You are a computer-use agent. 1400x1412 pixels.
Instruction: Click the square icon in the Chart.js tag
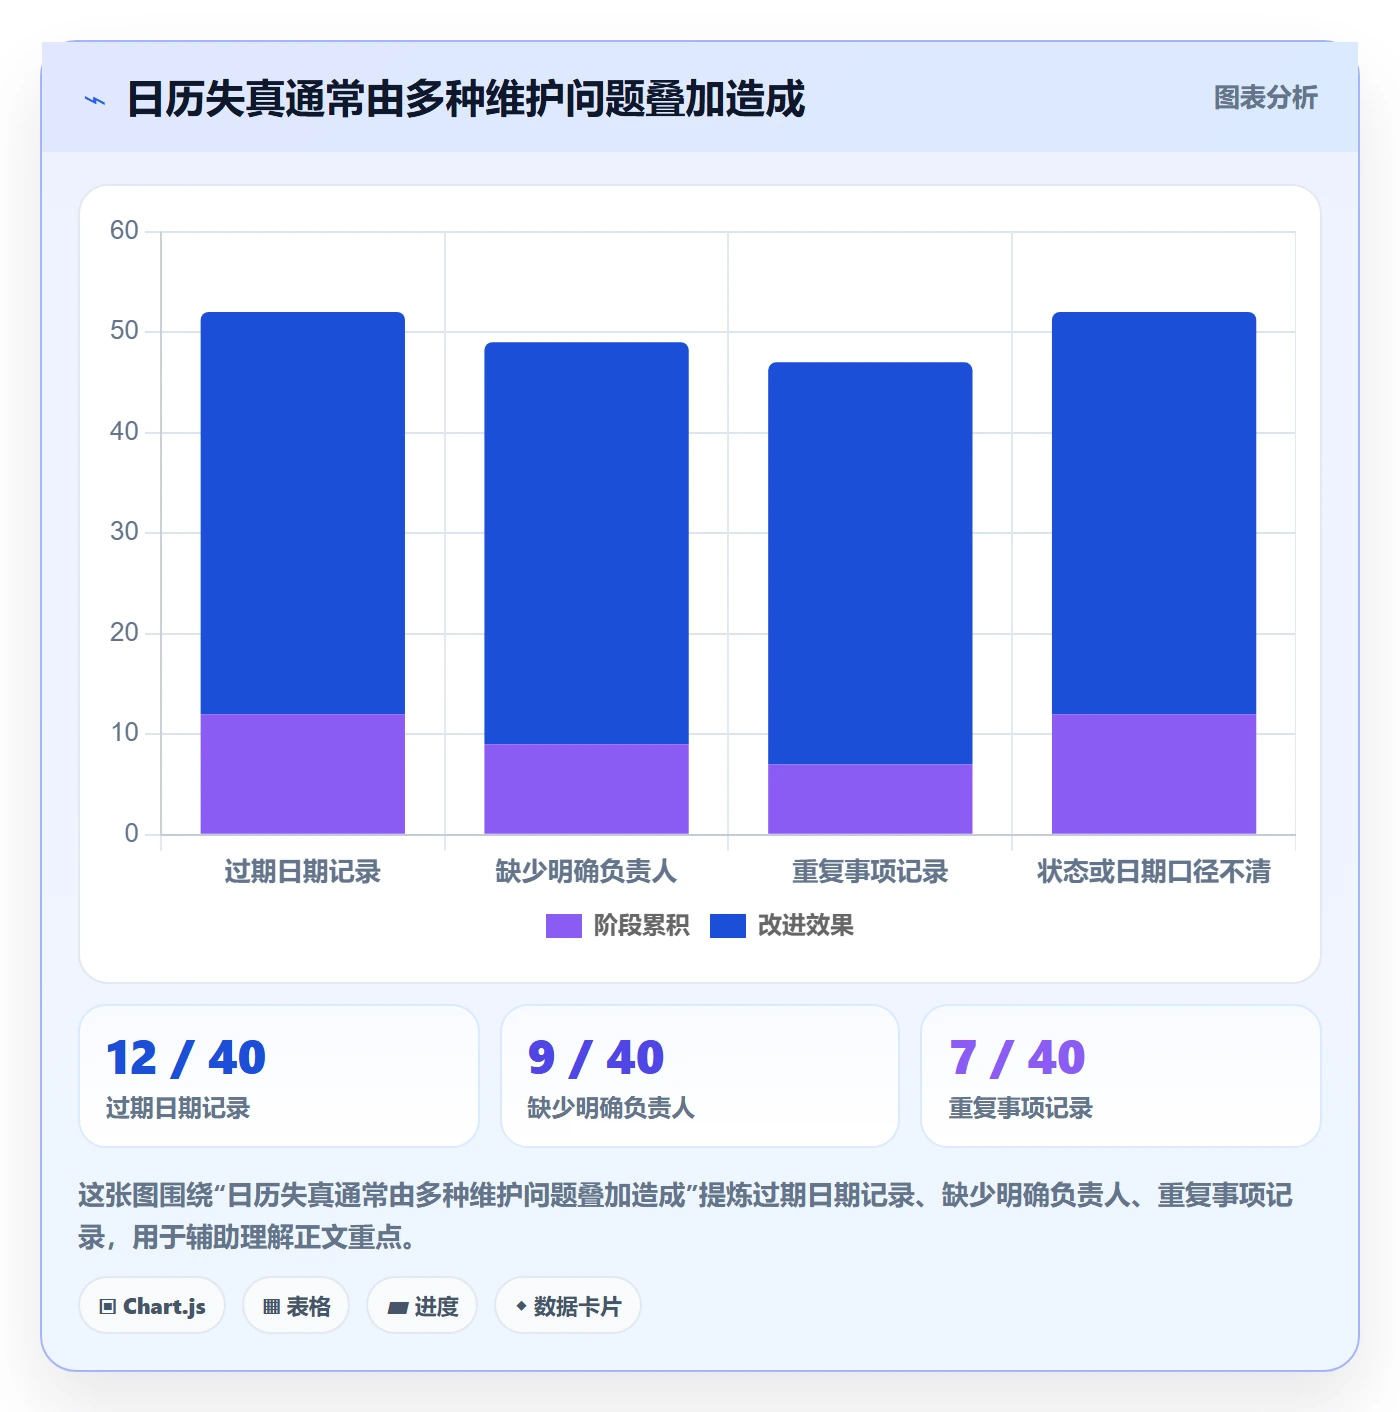(x=108, y=1307)
